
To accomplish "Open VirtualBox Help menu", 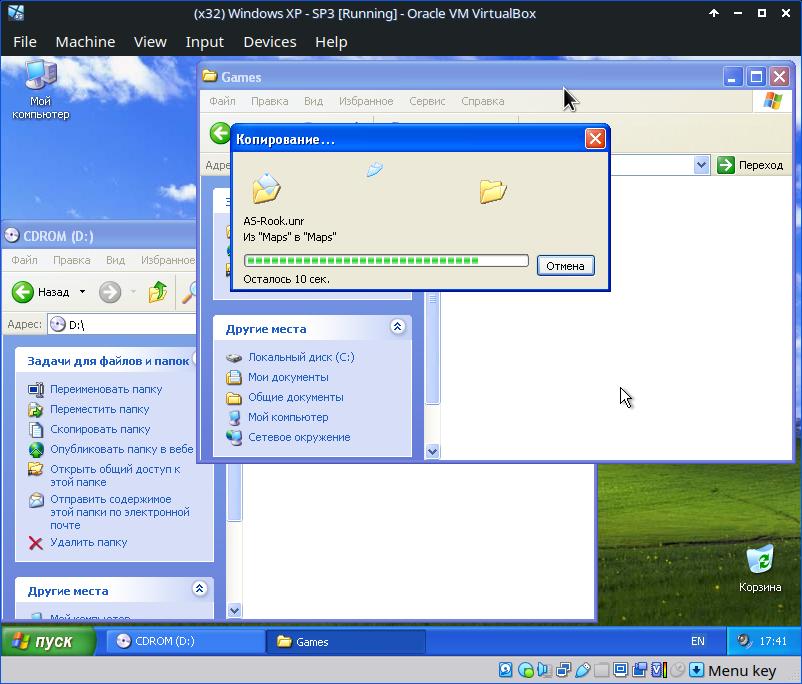I will (x=331, y=41).
